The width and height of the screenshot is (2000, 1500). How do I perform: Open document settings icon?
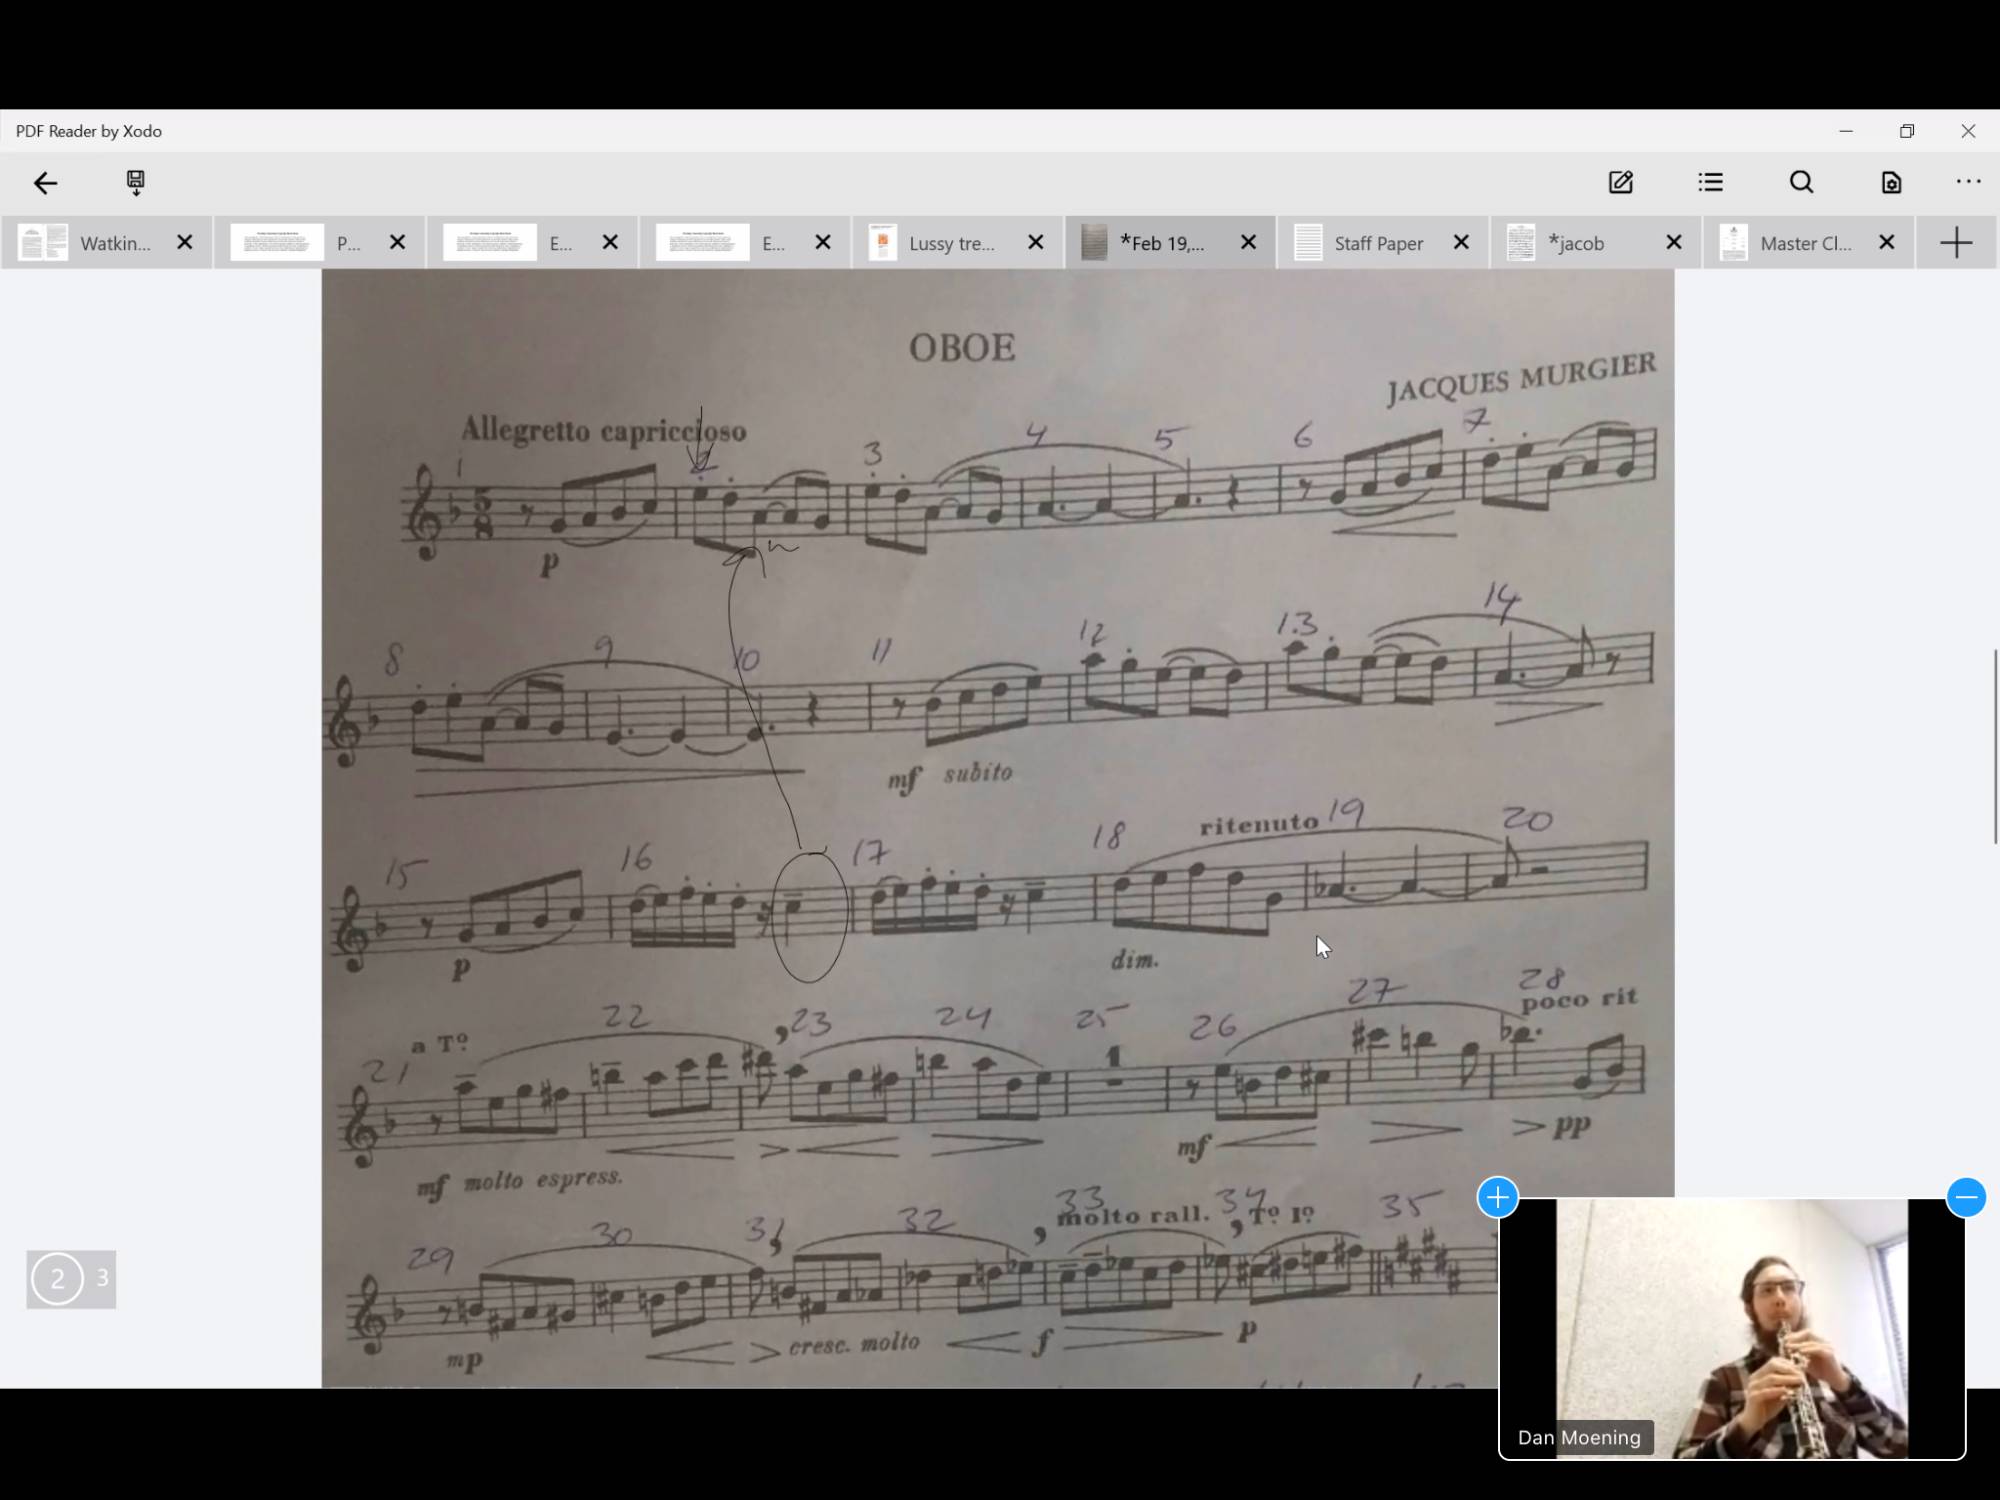click(1890, 182)
